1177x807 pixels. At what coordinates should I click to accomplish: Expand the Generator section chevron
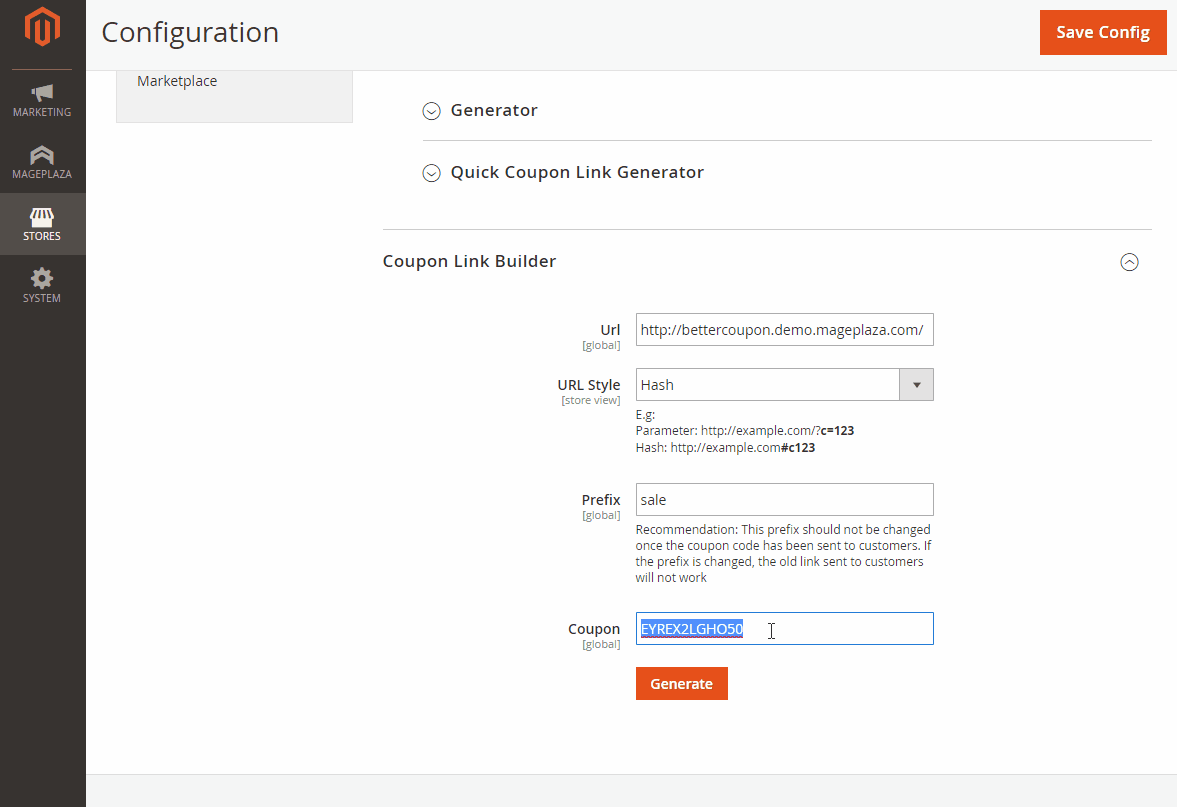tap(431, 111)
